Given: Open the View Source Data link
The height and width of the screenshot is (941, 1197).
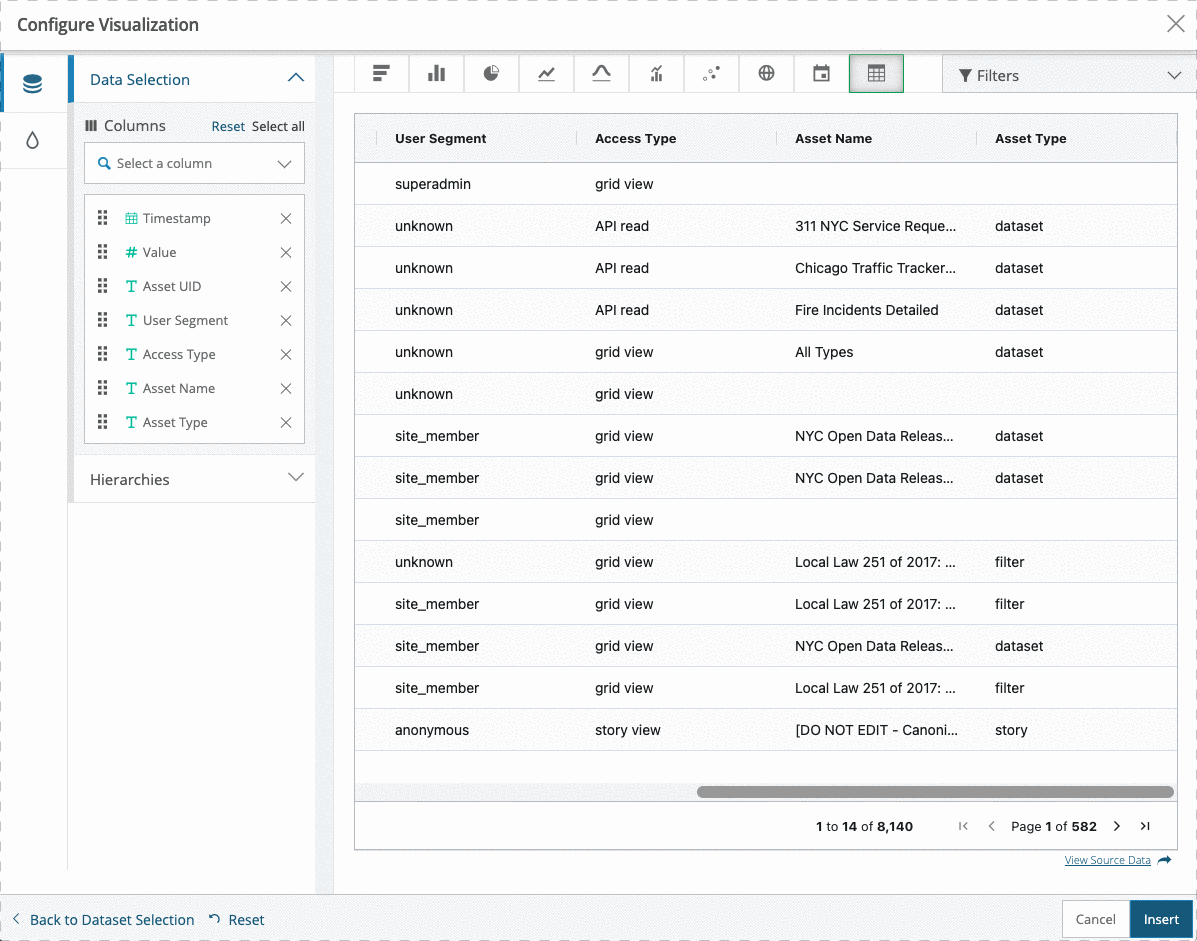Looking at the screenshot, I should tap(1107, 860).
